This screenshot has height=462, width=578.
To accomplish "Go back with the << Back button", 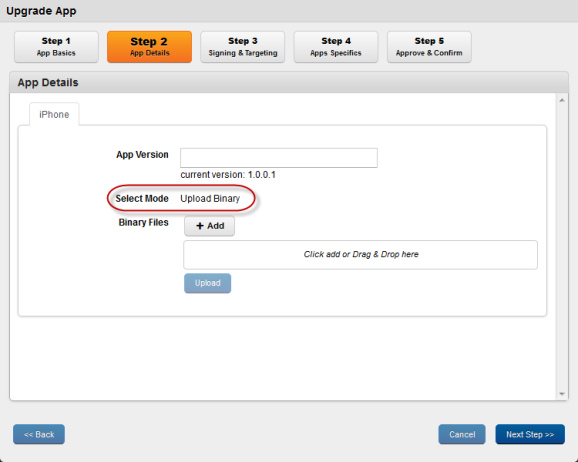I will (x=39, y=434).
